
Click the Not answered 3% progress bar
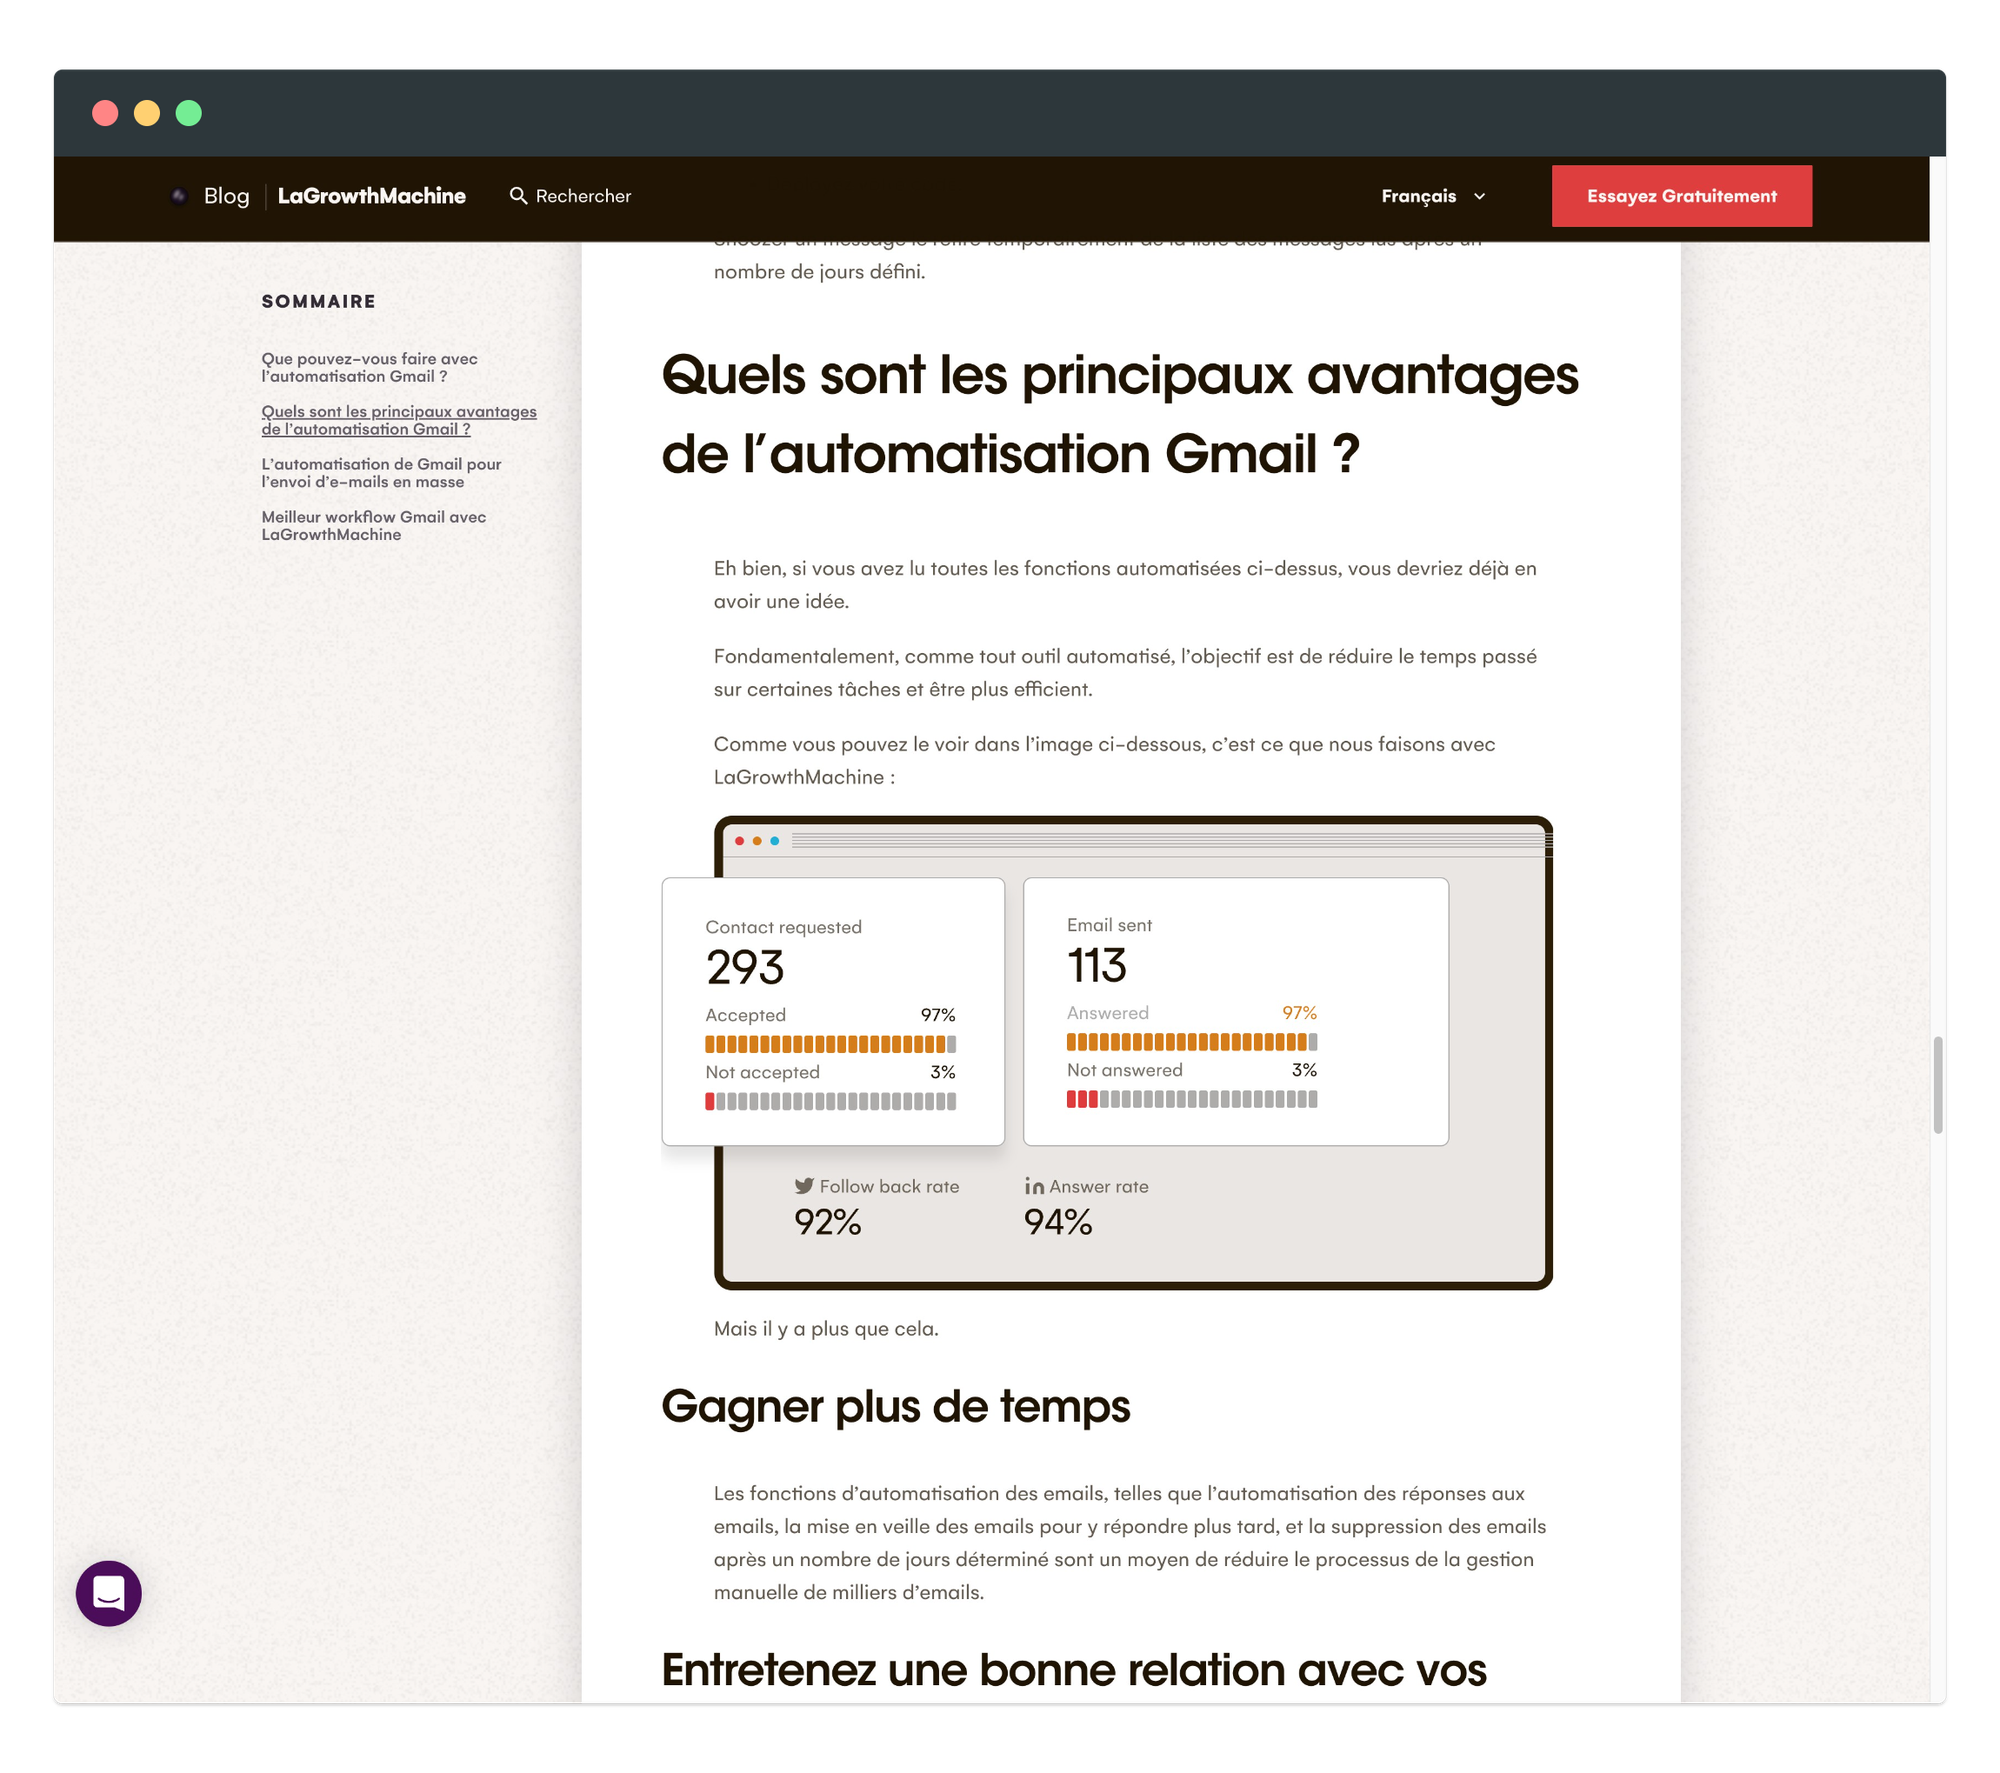point(1192,1099)
